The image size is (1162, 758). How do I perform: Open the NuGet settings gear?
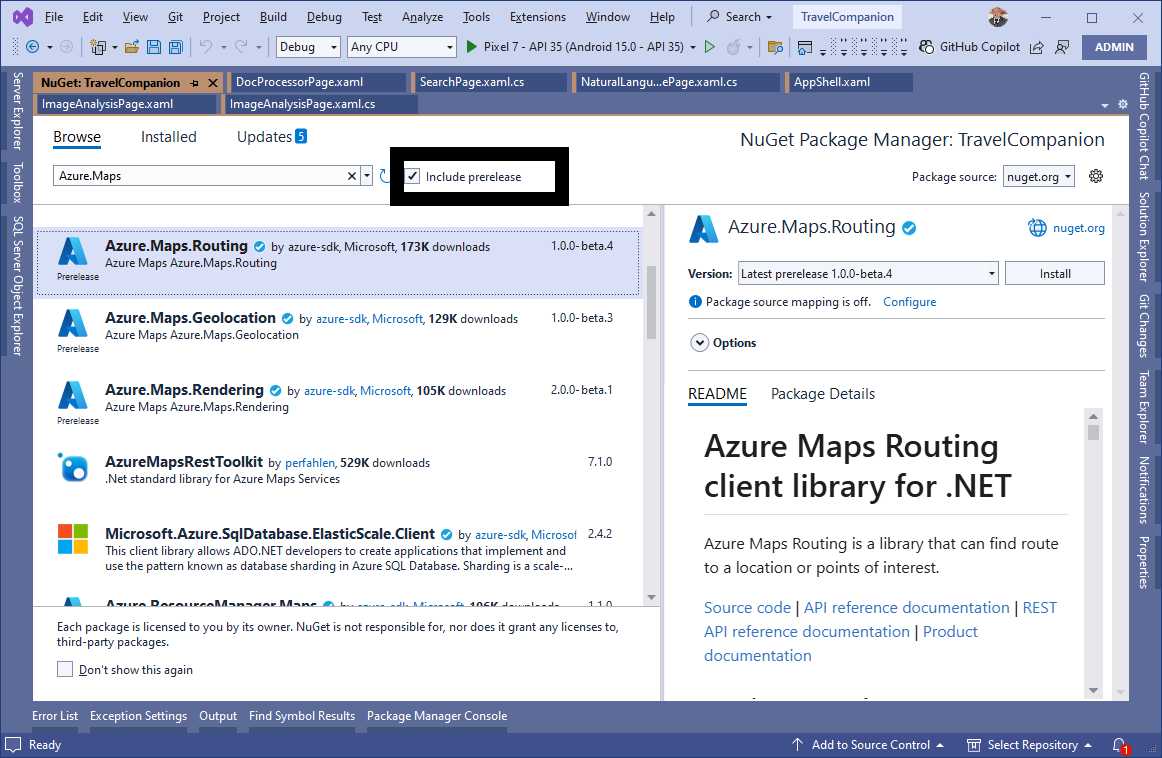(1095, 176)
